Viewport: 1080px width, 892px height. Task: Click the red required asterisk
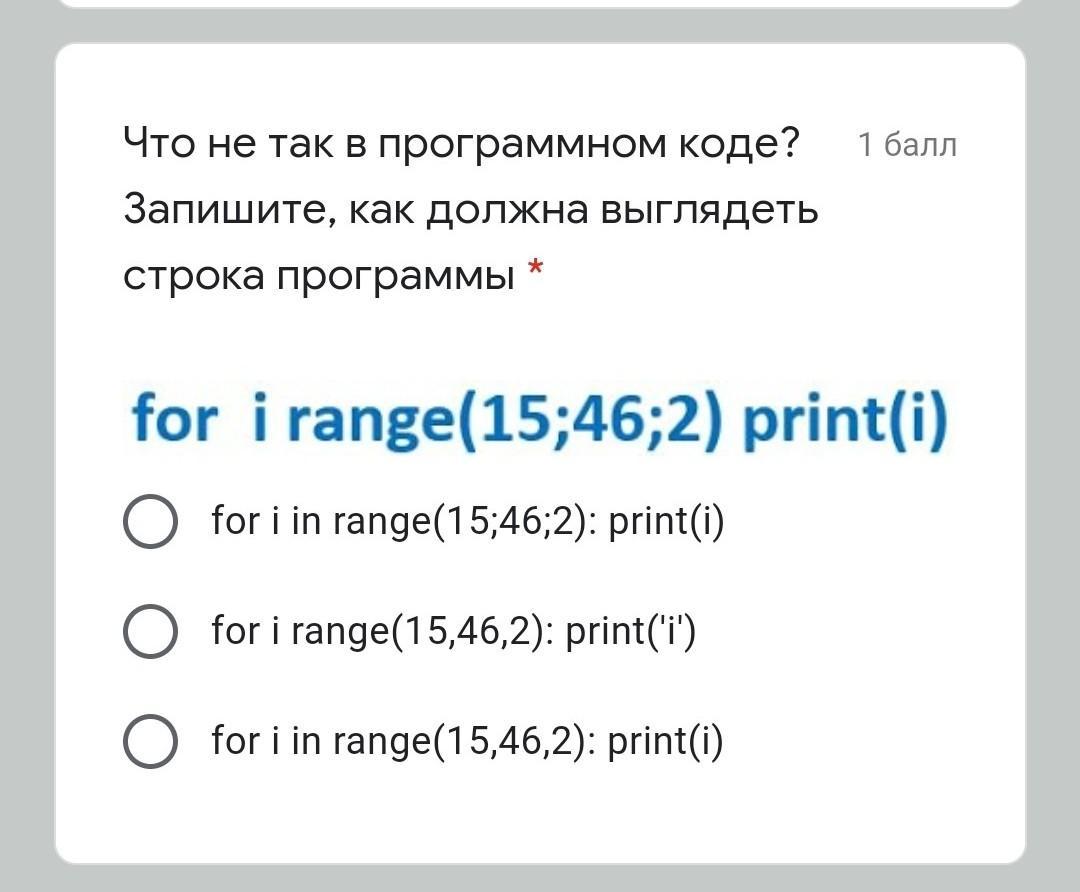pyautogui.click(x=535, y=269)
